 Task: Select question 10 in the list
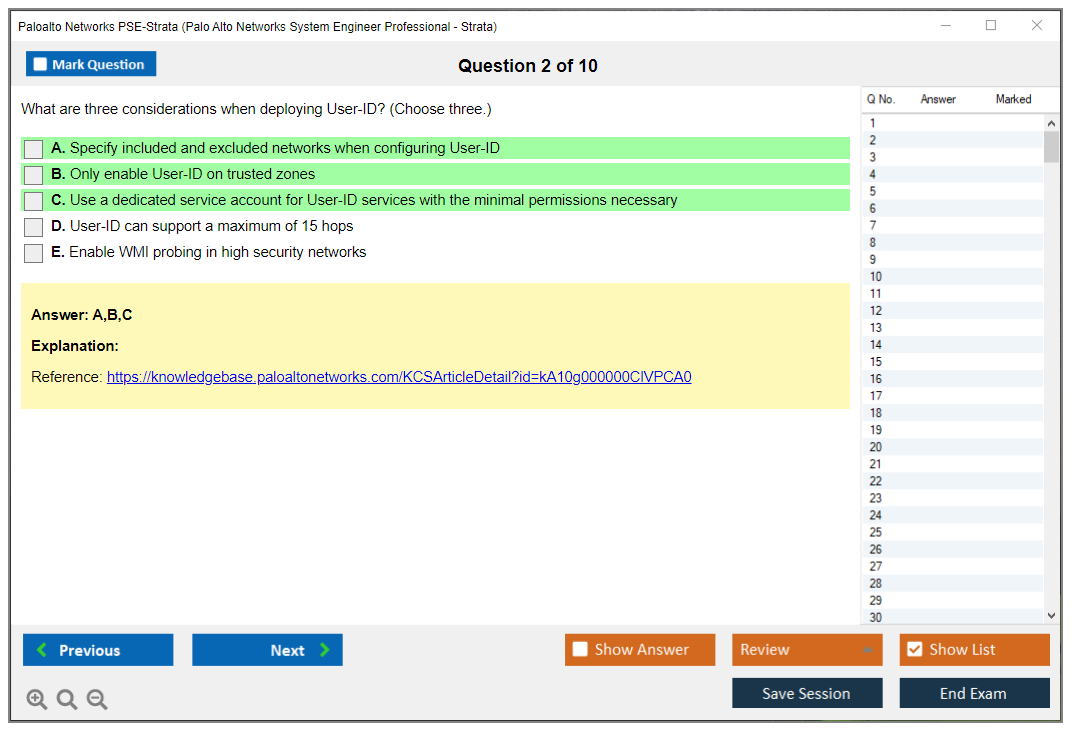tap(876, 277)
